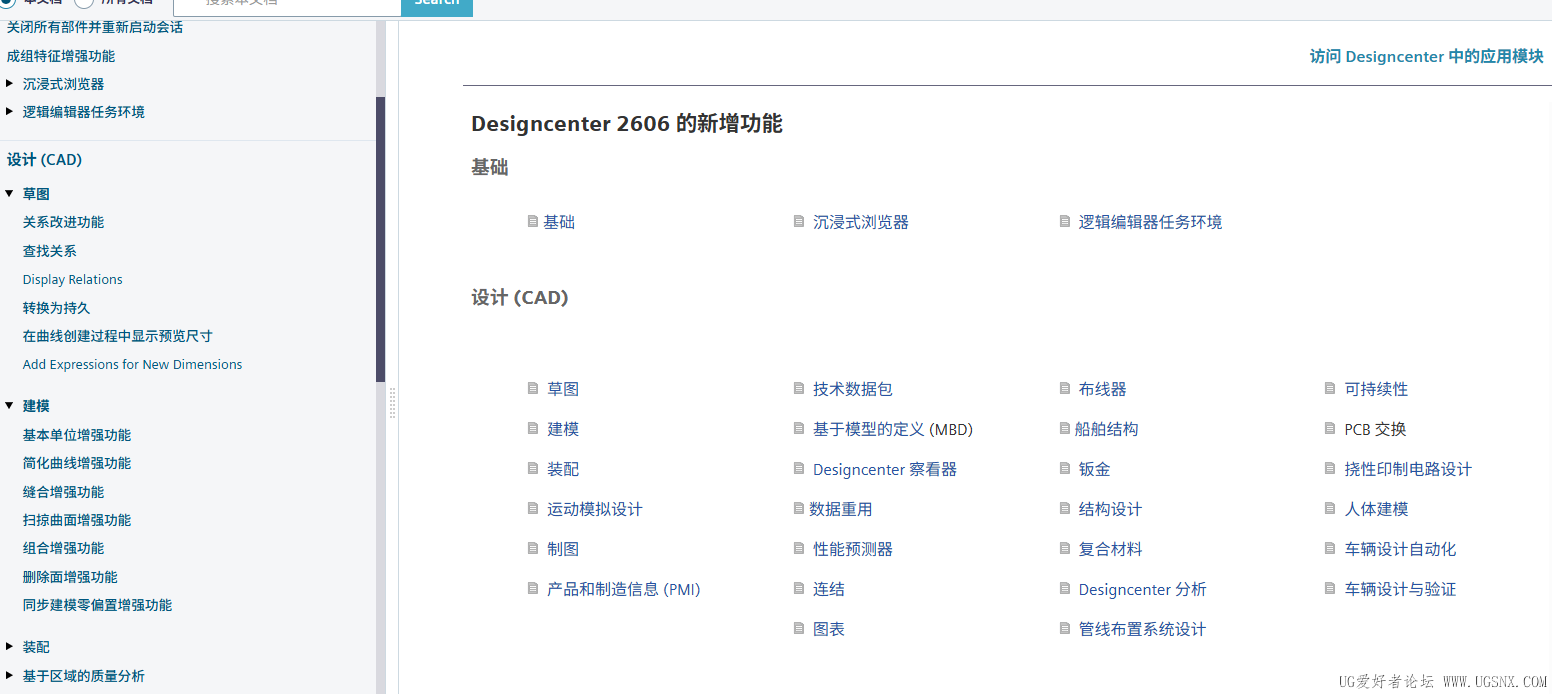Select the 所有文档 radio button
This screenshot has height=694, width=1552.
(85, 3)
